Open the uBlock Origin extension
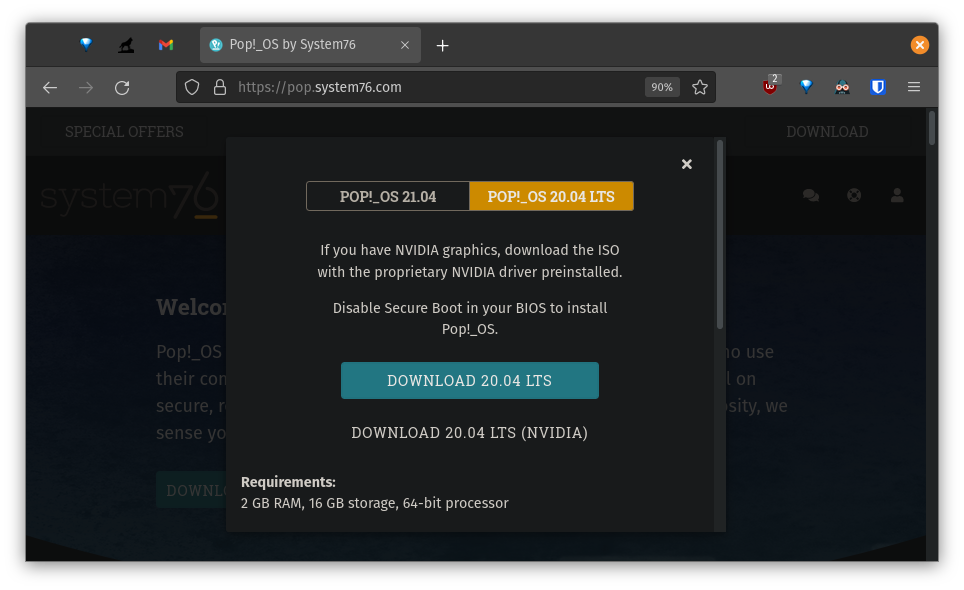The image size is (964, 590). click(770, 86)
